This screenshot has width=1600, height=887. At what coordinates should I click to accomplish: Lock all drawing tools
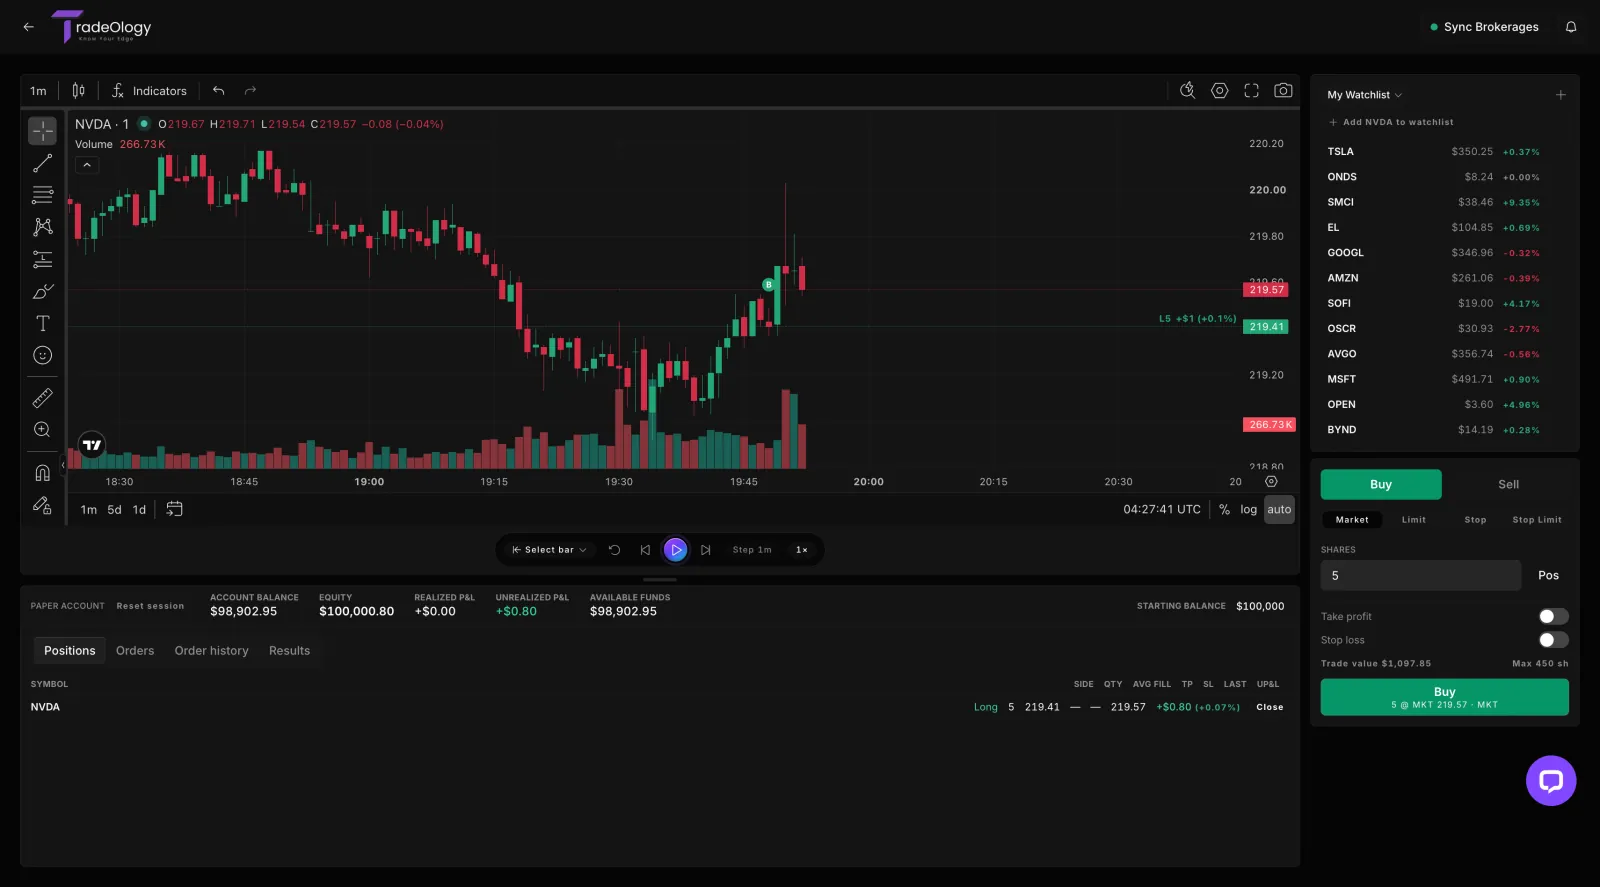(42, 505)
